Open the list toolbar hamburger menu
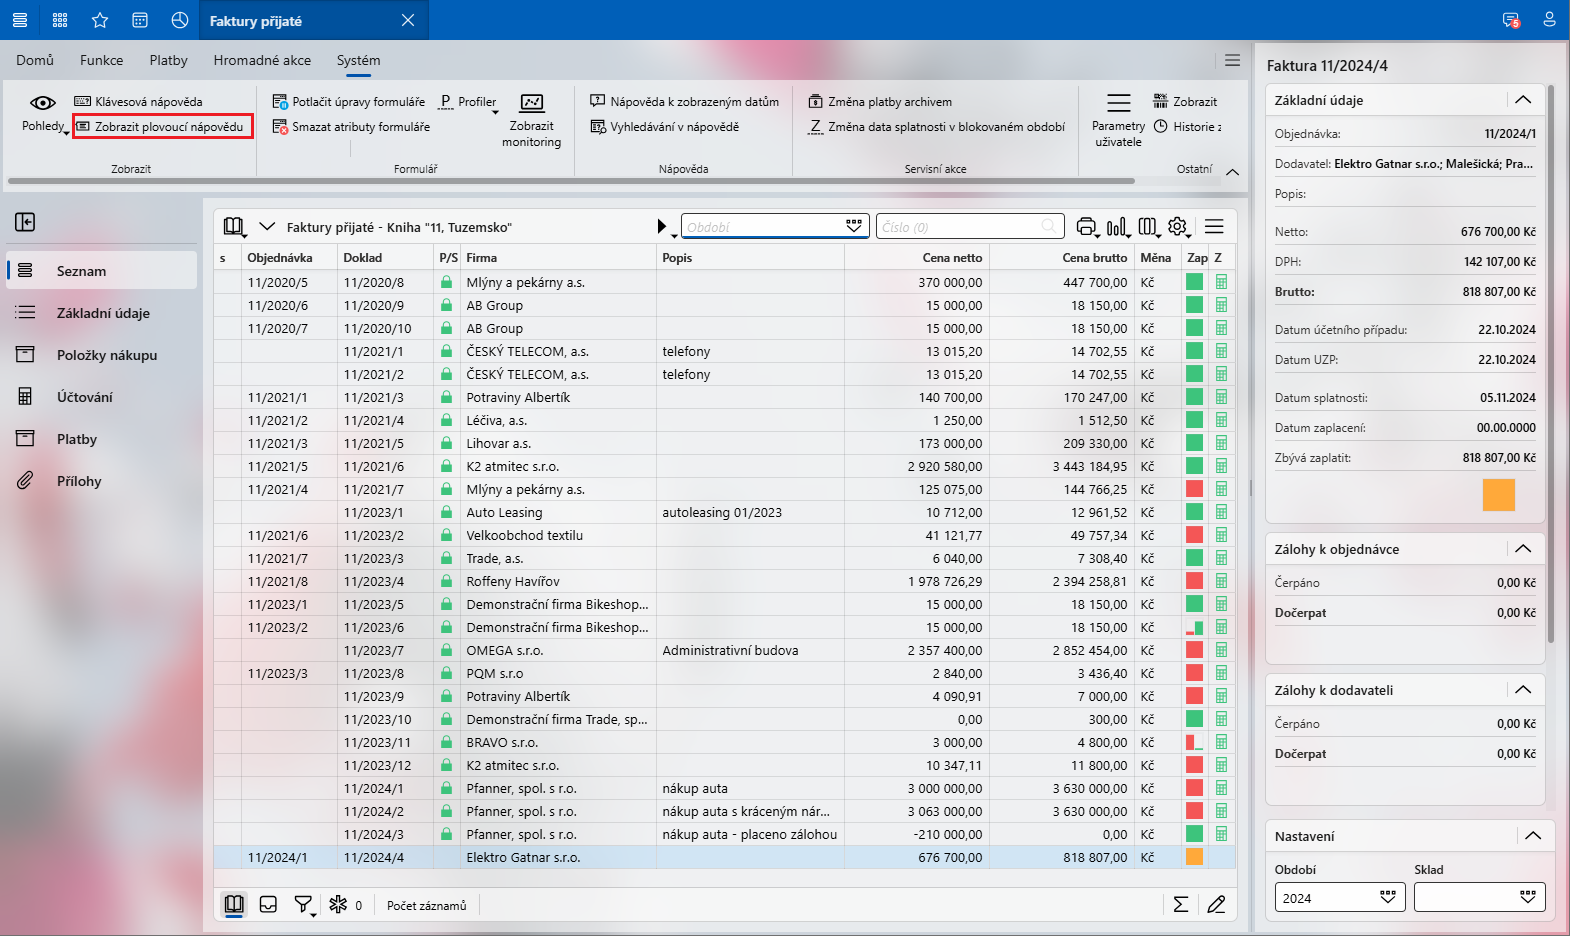Screen dimensions: 1570x936 click(x=1214, y=227)
